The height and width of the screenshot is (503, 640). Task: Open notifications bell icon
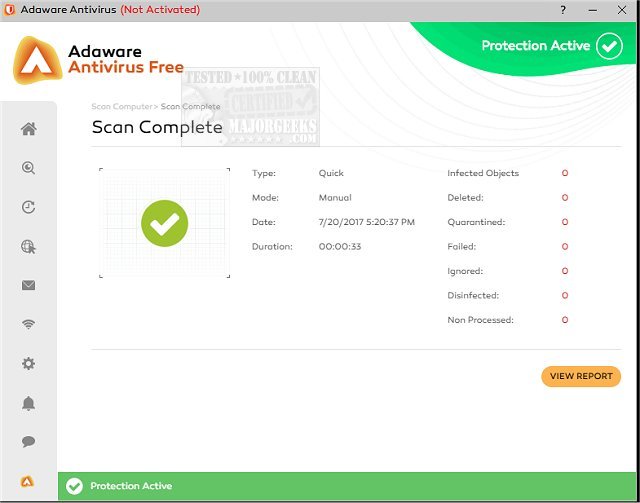point(29,403)
